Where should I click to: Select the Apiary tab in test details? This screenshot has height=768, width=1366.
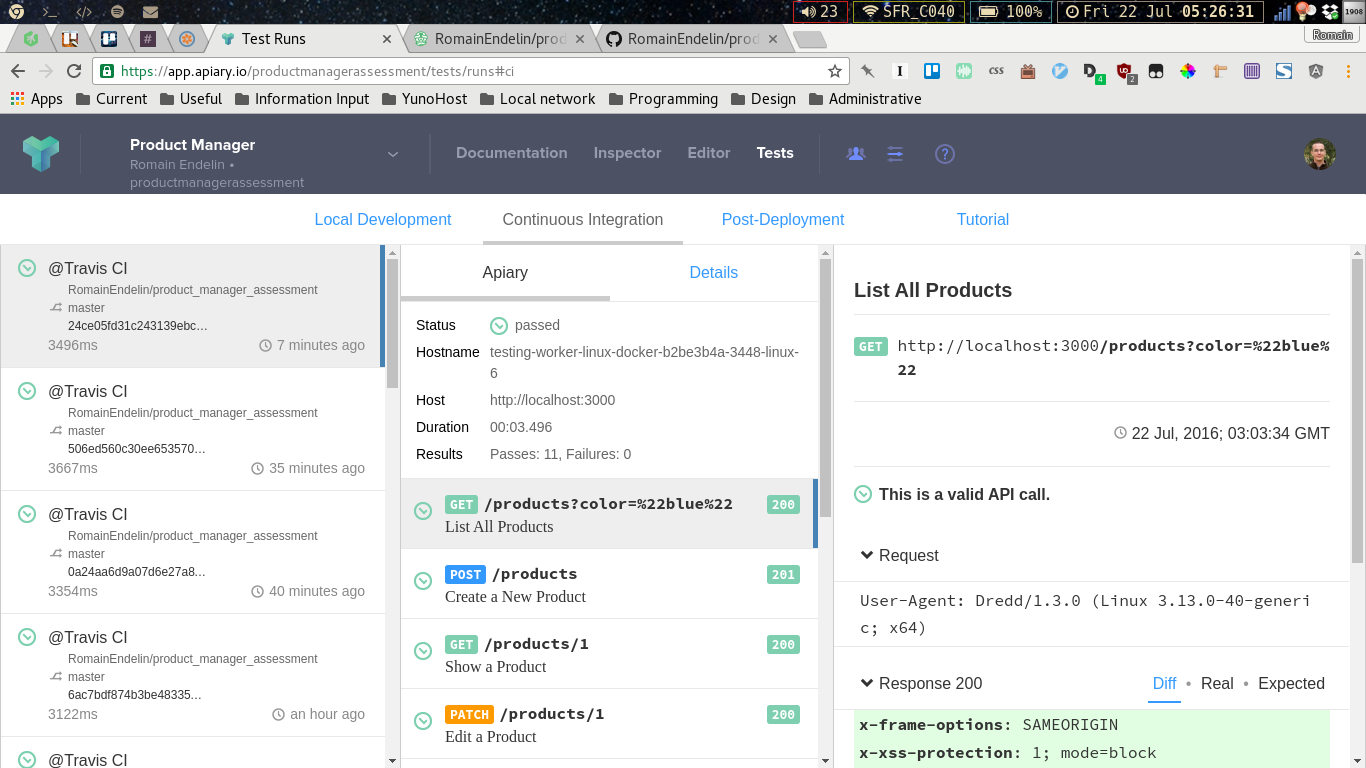505,273
